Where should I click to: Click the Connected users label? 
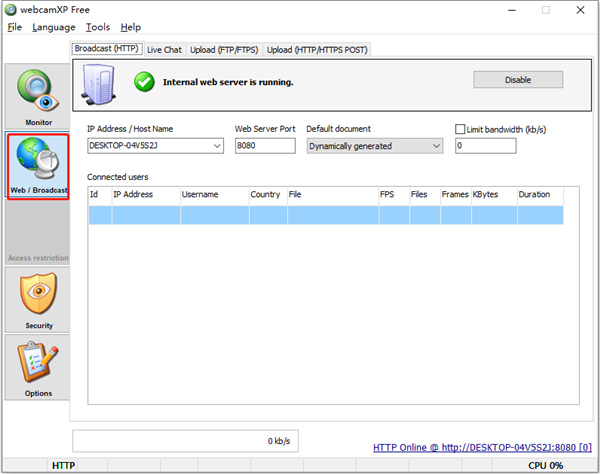coord(117,177)
